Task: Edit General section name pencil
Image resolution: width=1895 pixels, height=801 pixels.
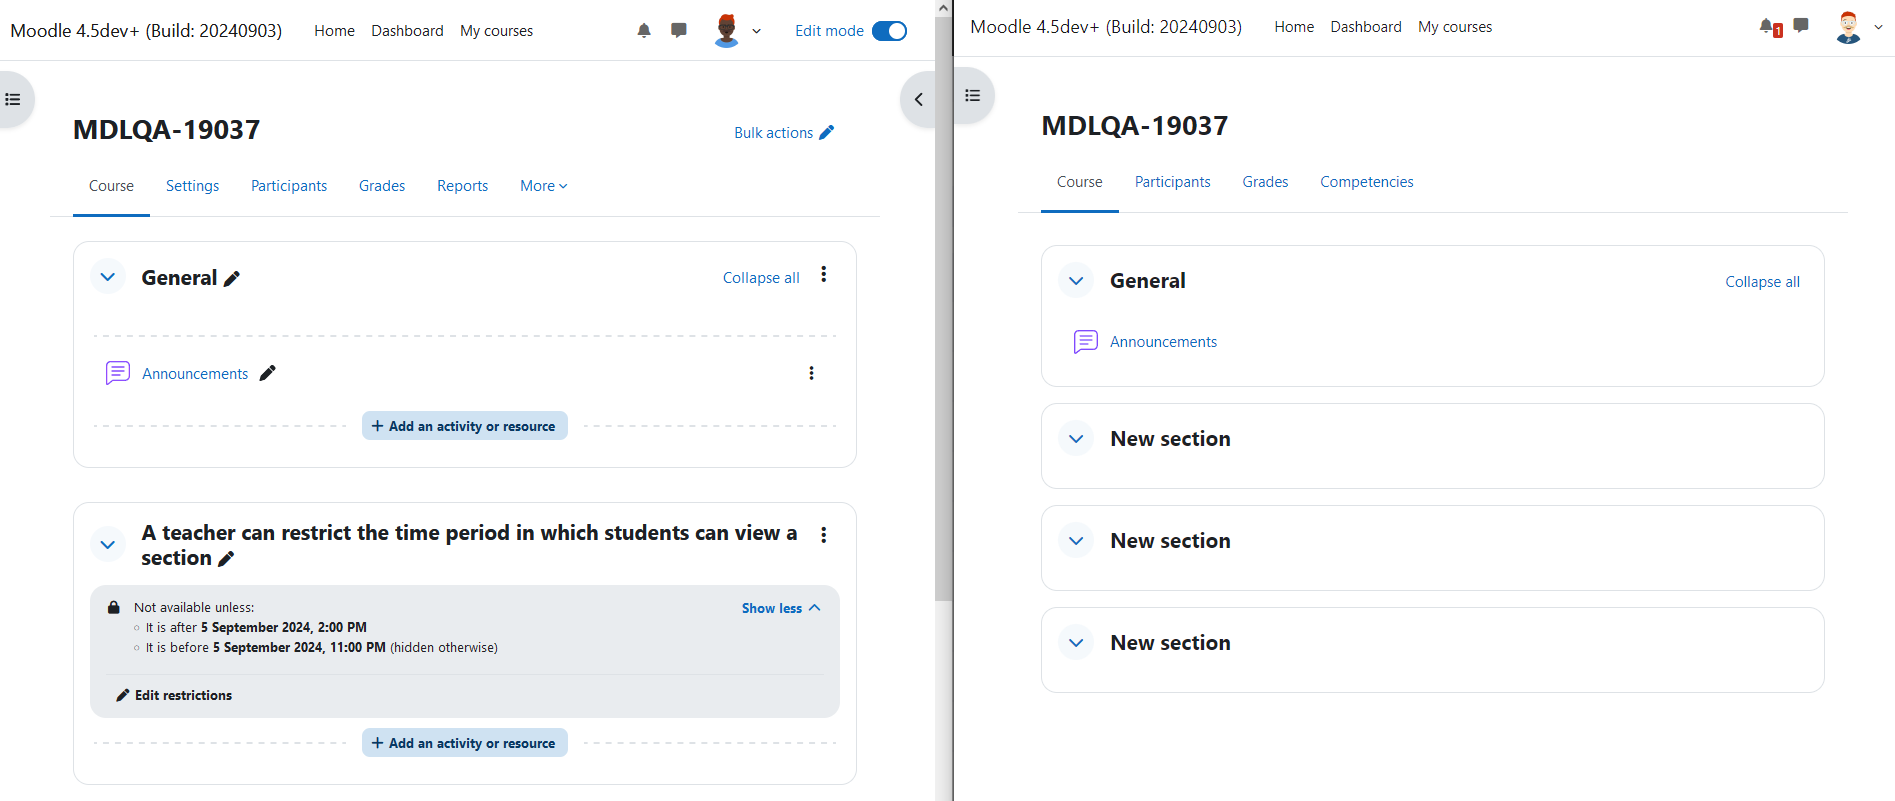Action: 232,279
